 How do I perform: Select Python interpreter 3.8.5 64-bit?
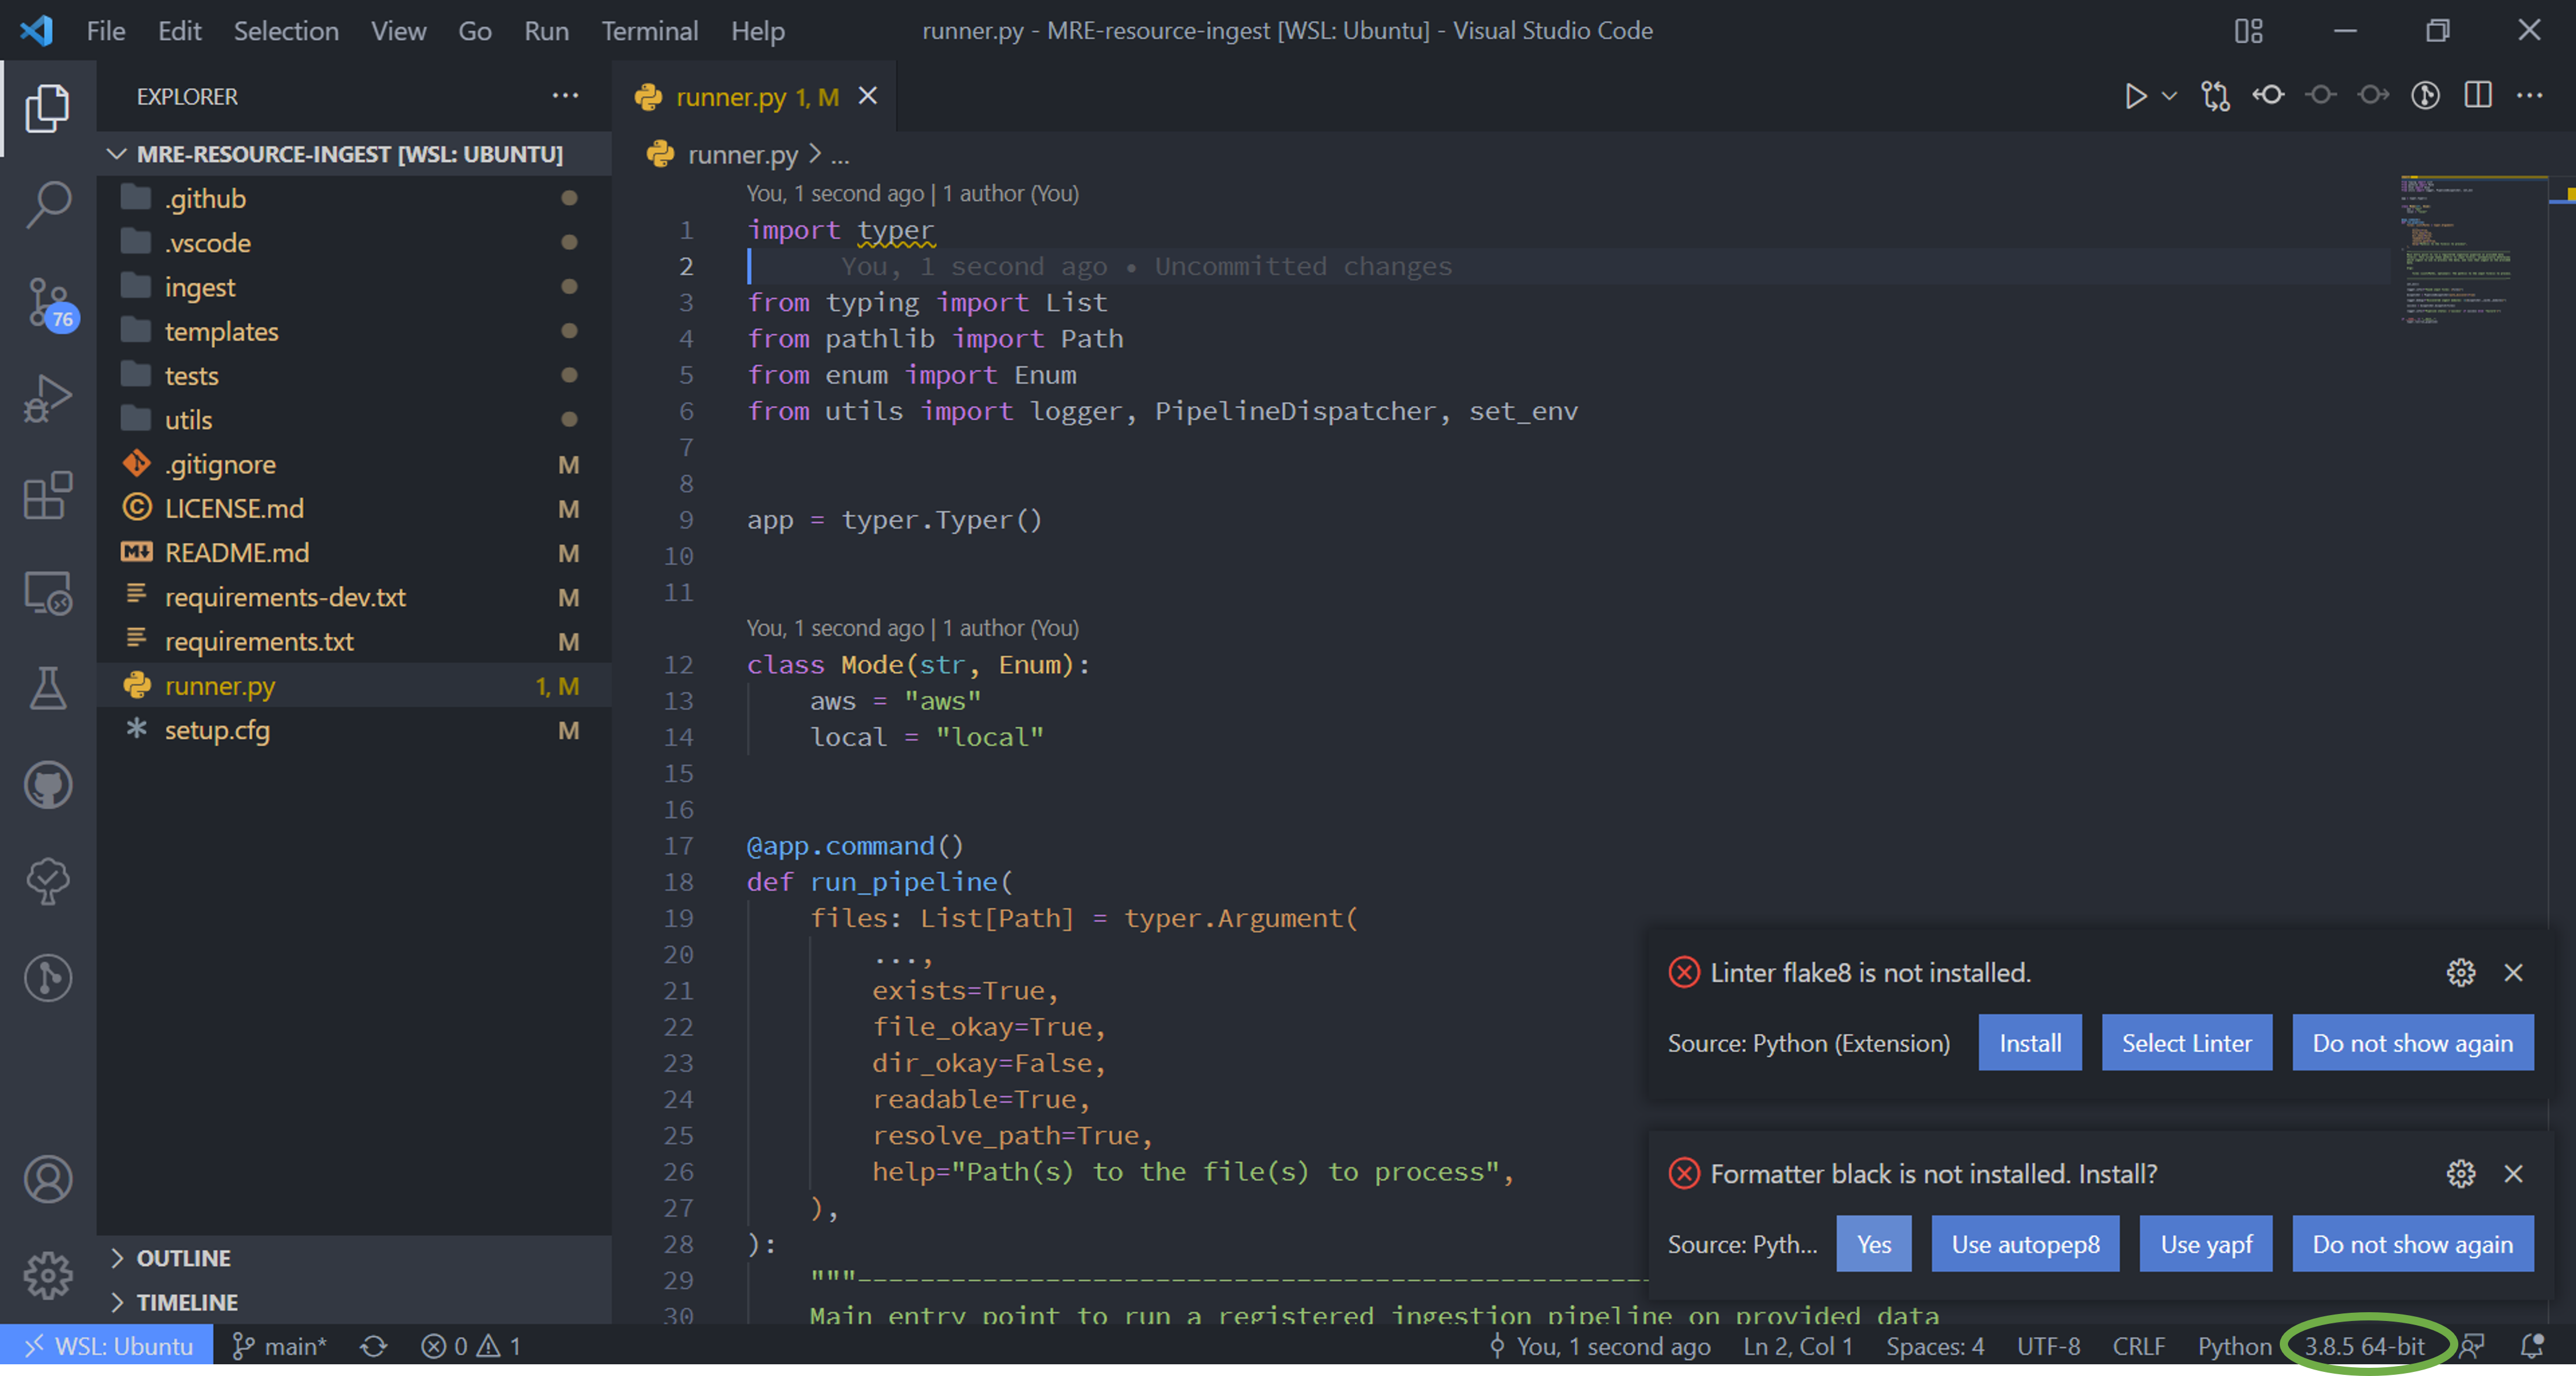(2364, 1347)
